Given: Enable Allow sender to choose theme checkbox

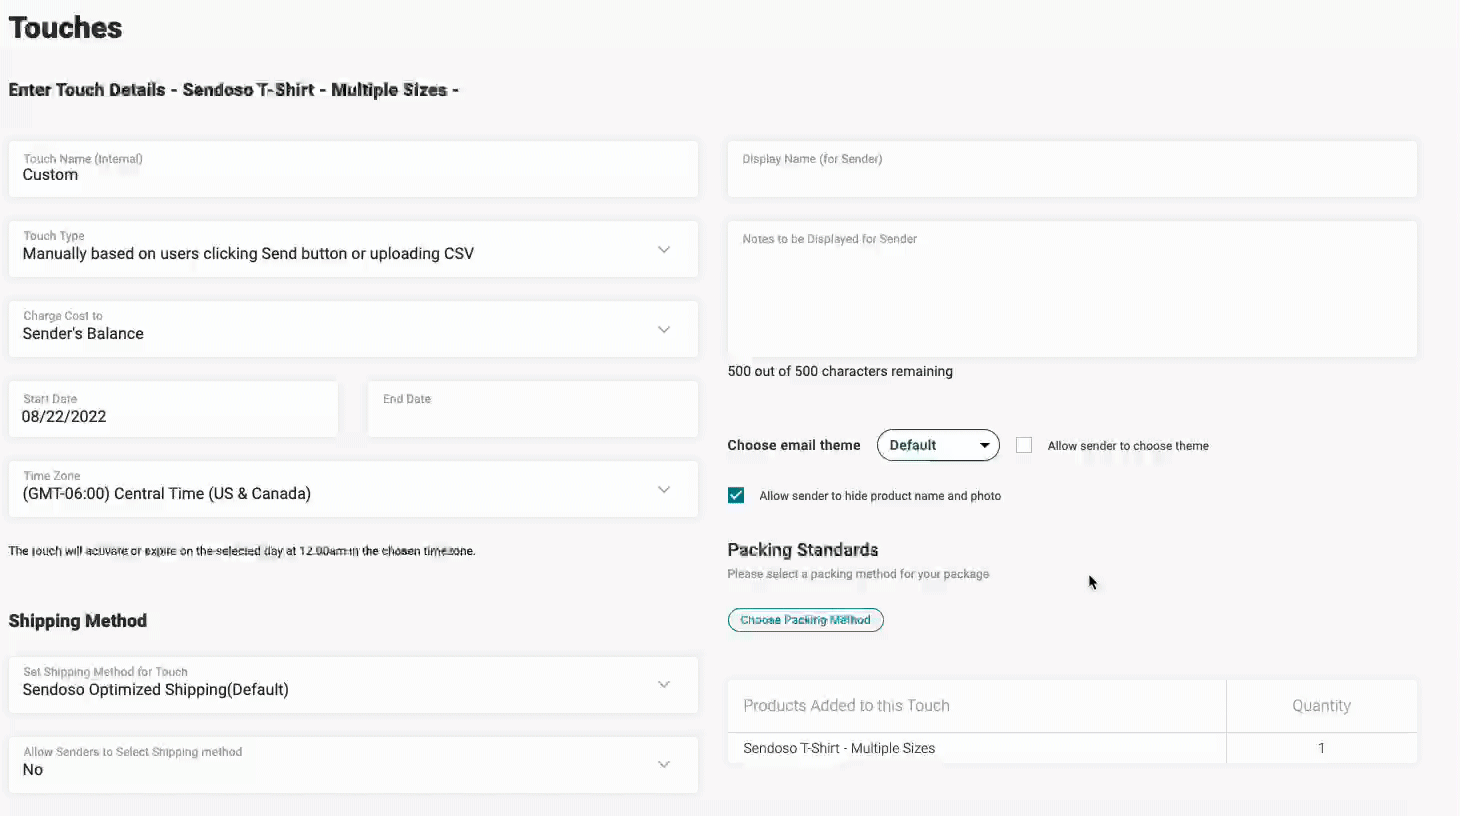Looking at the screenshot, I should 1024,445.
